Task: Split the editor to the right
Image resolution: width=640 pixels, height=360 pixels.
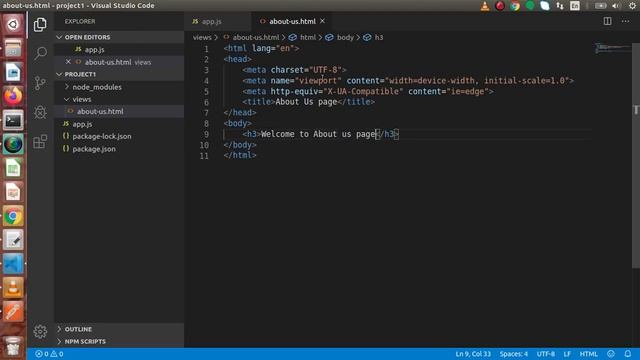Action: pyautogui.click(x=607, y=21)
